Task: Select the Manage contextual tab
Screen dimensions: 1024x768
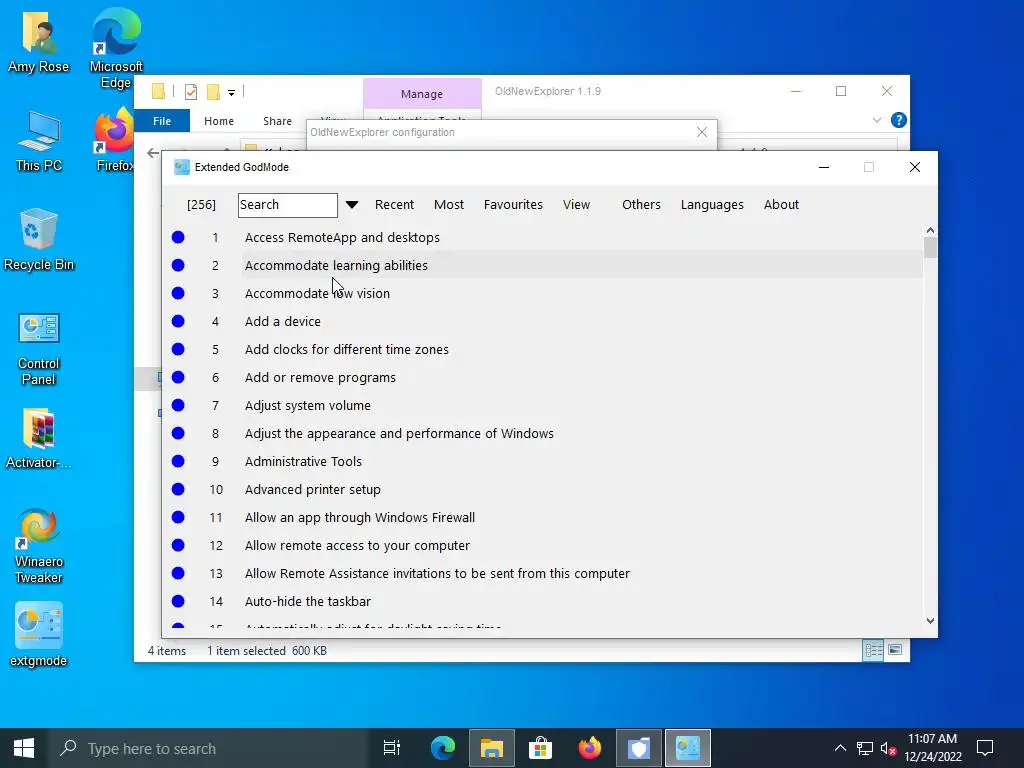Action: coord(422,94)
